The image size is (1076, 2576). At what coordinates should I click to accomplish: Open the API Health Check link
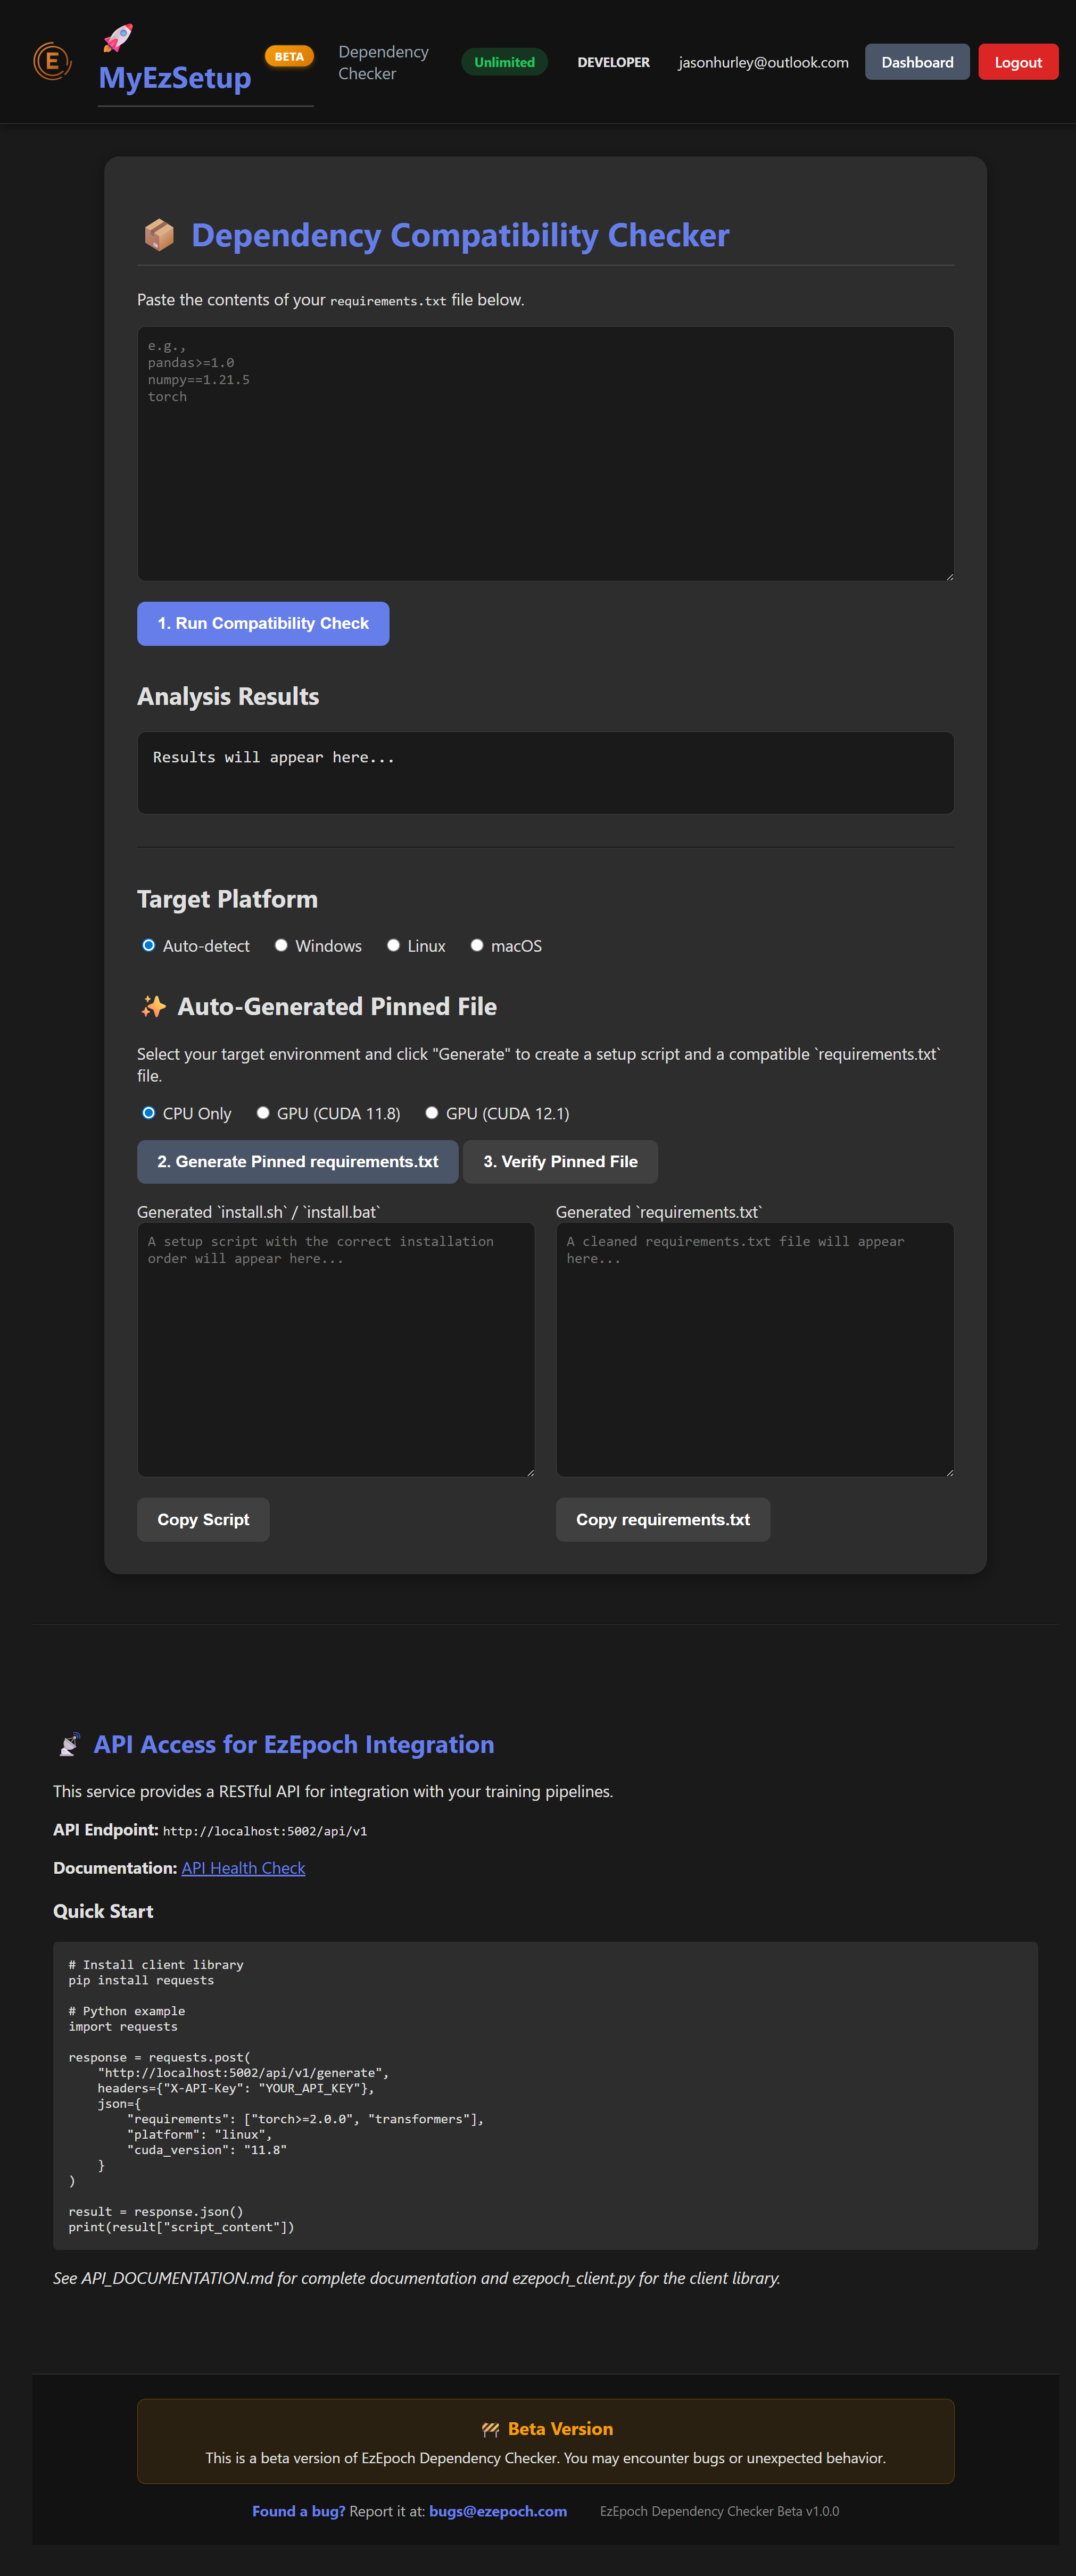[243, 1868]
